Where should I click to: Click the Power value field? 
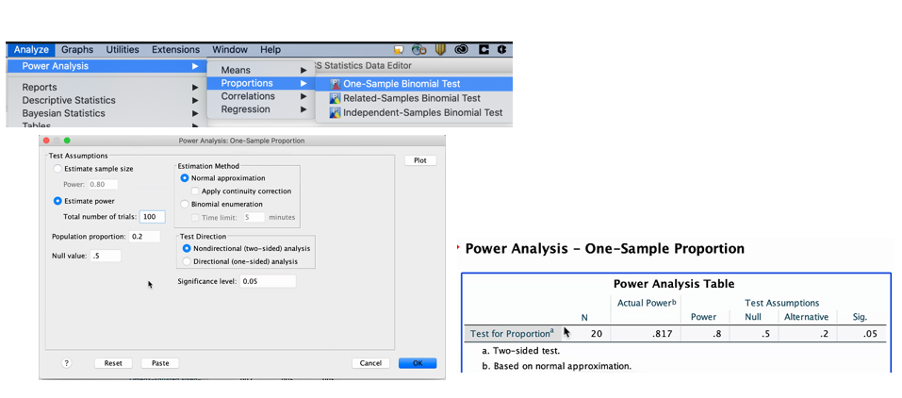[103, 185]
